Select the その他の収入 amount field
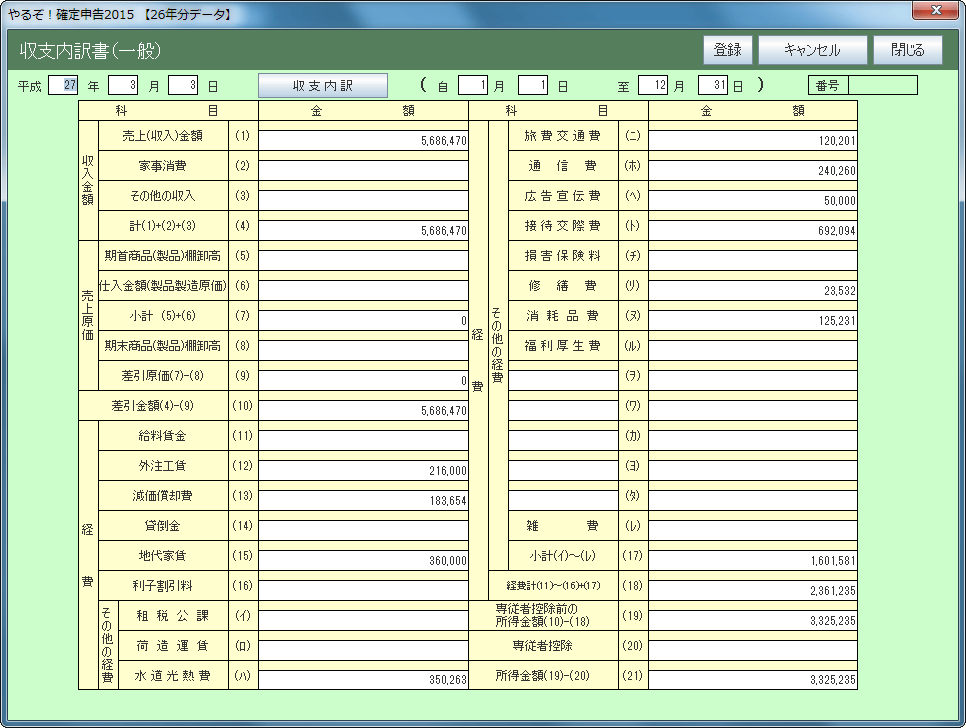The image size is (966, 728). point(363,200)
